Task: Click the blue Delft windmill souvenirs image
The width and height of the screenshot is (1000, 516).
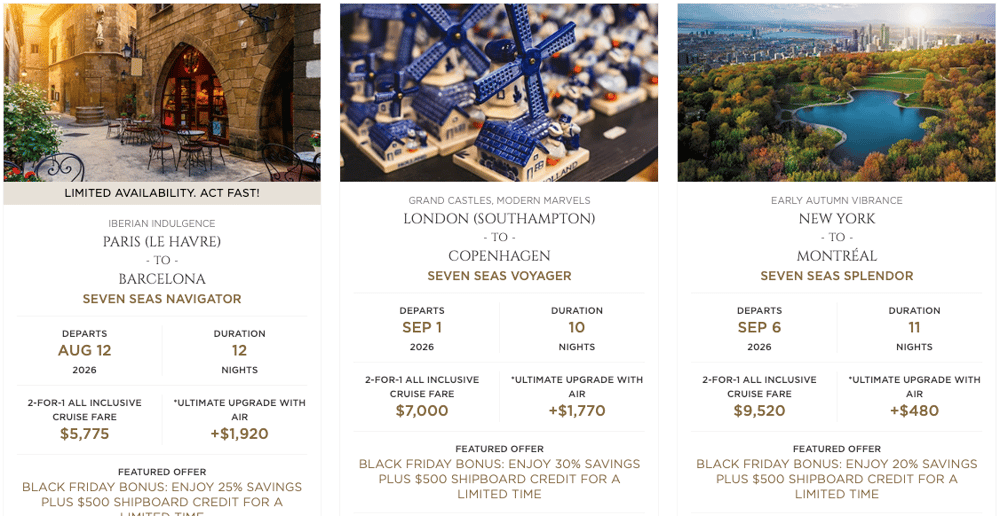Action: pos(499,92)
